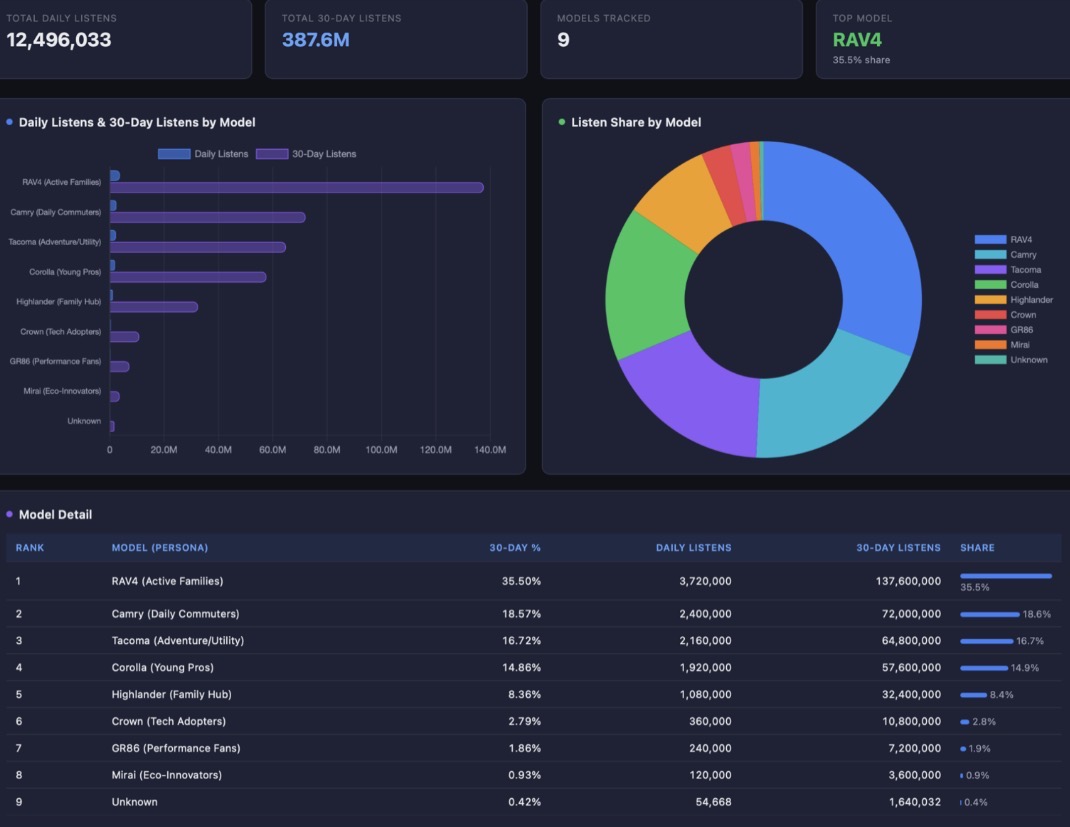Click Tacoma 16.7% share bar in table
The height and width of the screenshot is (827, 1070).
[x=987, y=641]
